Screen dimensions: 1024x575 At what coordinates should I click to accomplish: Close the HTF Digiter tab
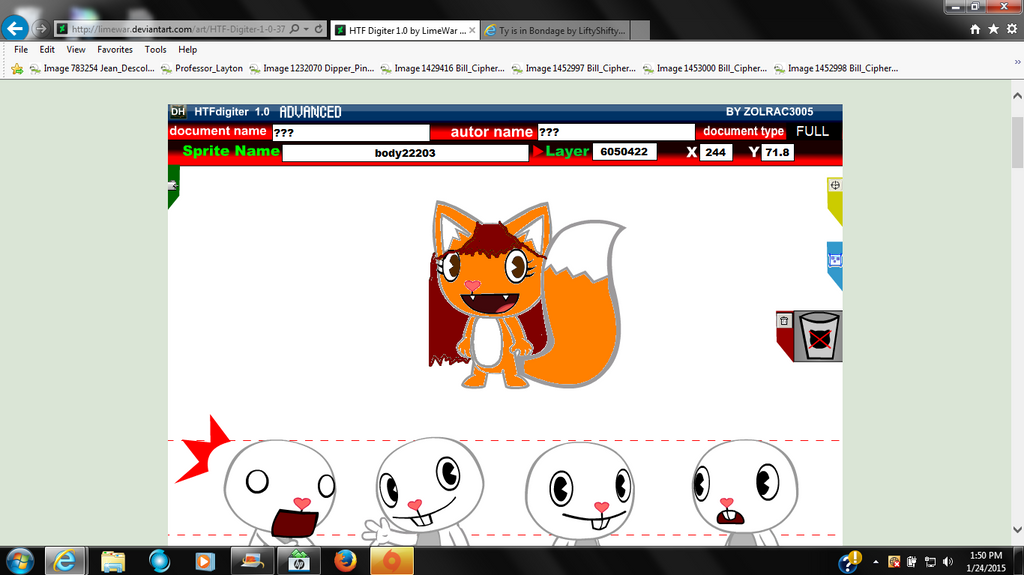(x=472, y=30)
